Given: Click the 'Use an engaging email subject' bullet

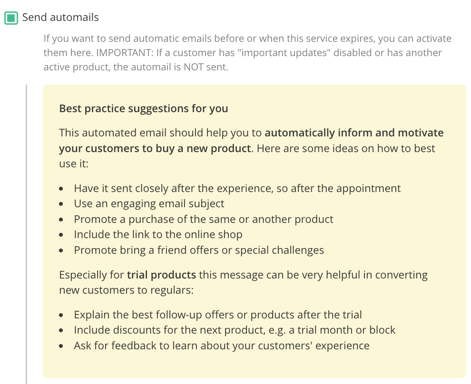Looking at the screenshot, I should pos(149,204).
